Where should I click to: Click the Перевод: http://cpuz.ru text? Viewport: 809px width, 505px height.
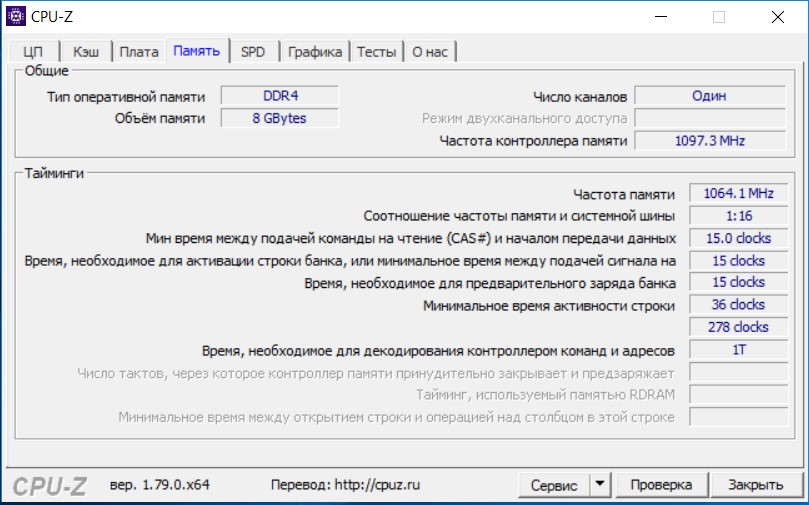coord(345,485)
